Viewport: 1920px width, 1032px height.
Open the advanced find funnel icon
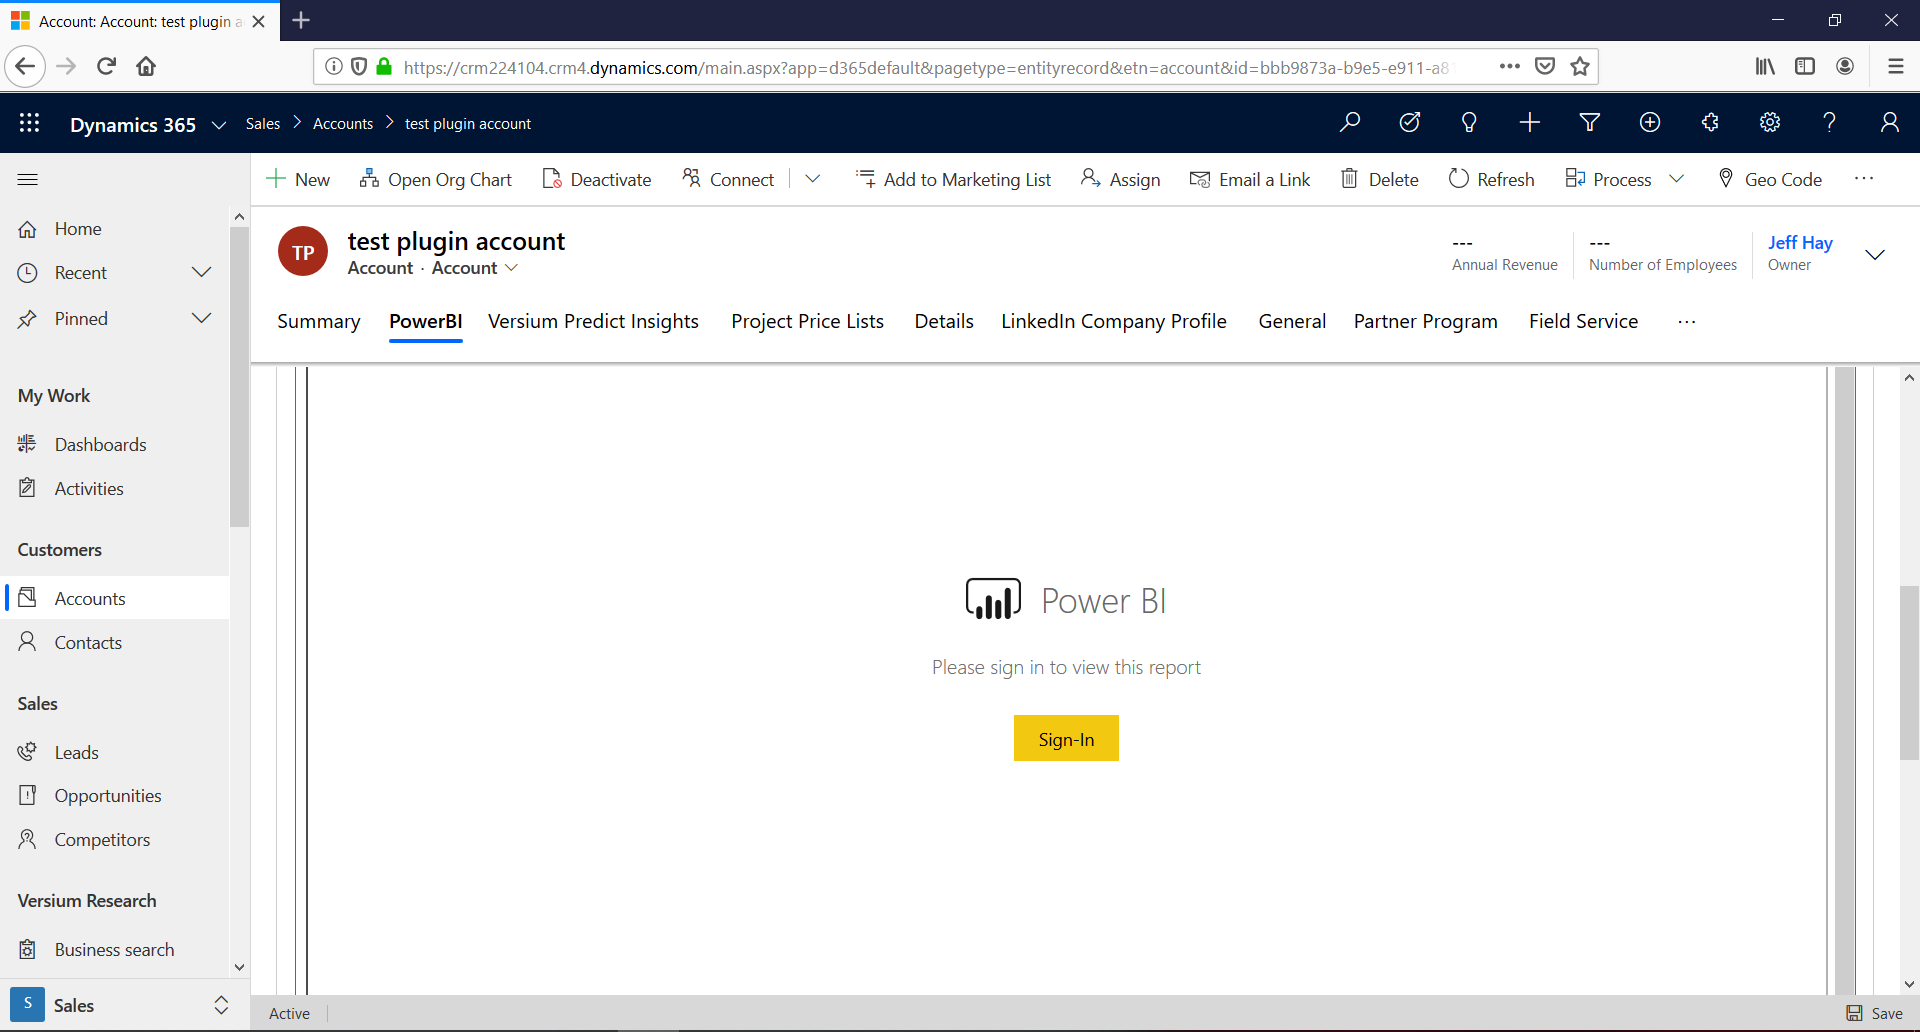[1590, 122]
